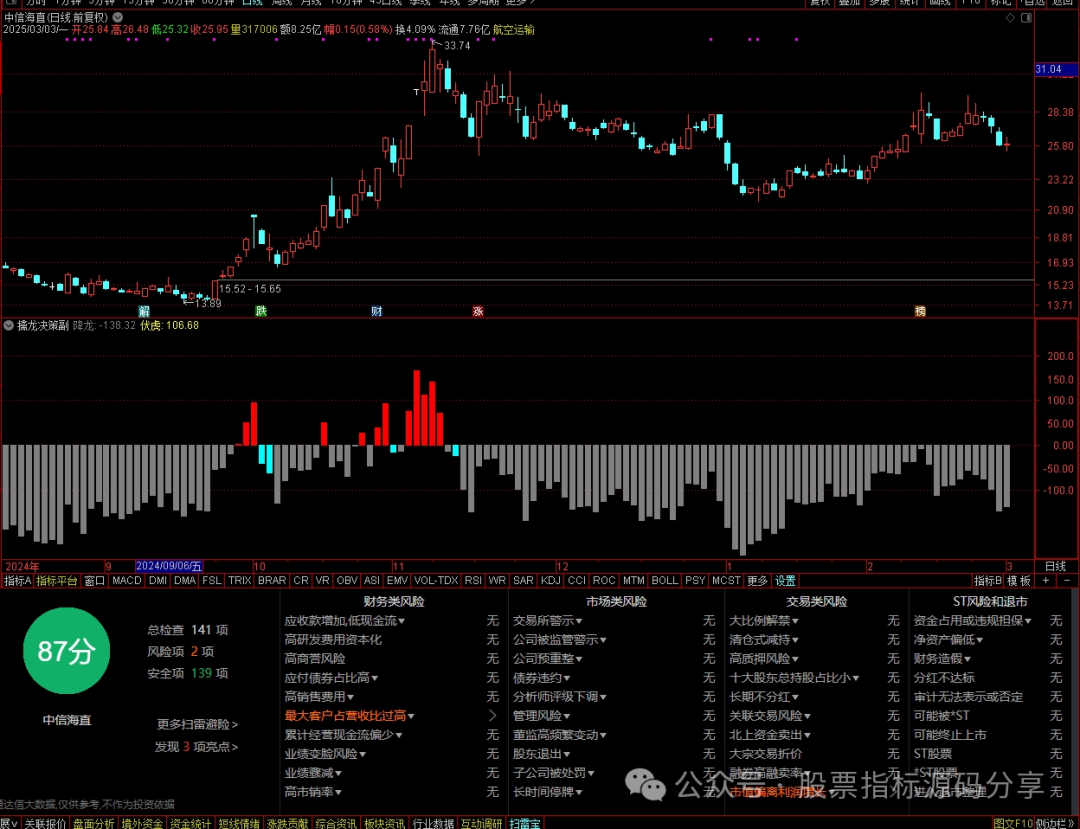The image size is (1080, 829).
Task: Collapse the 擒龙决策副 indicator panel arrow
Action: (x=9, y=325)
